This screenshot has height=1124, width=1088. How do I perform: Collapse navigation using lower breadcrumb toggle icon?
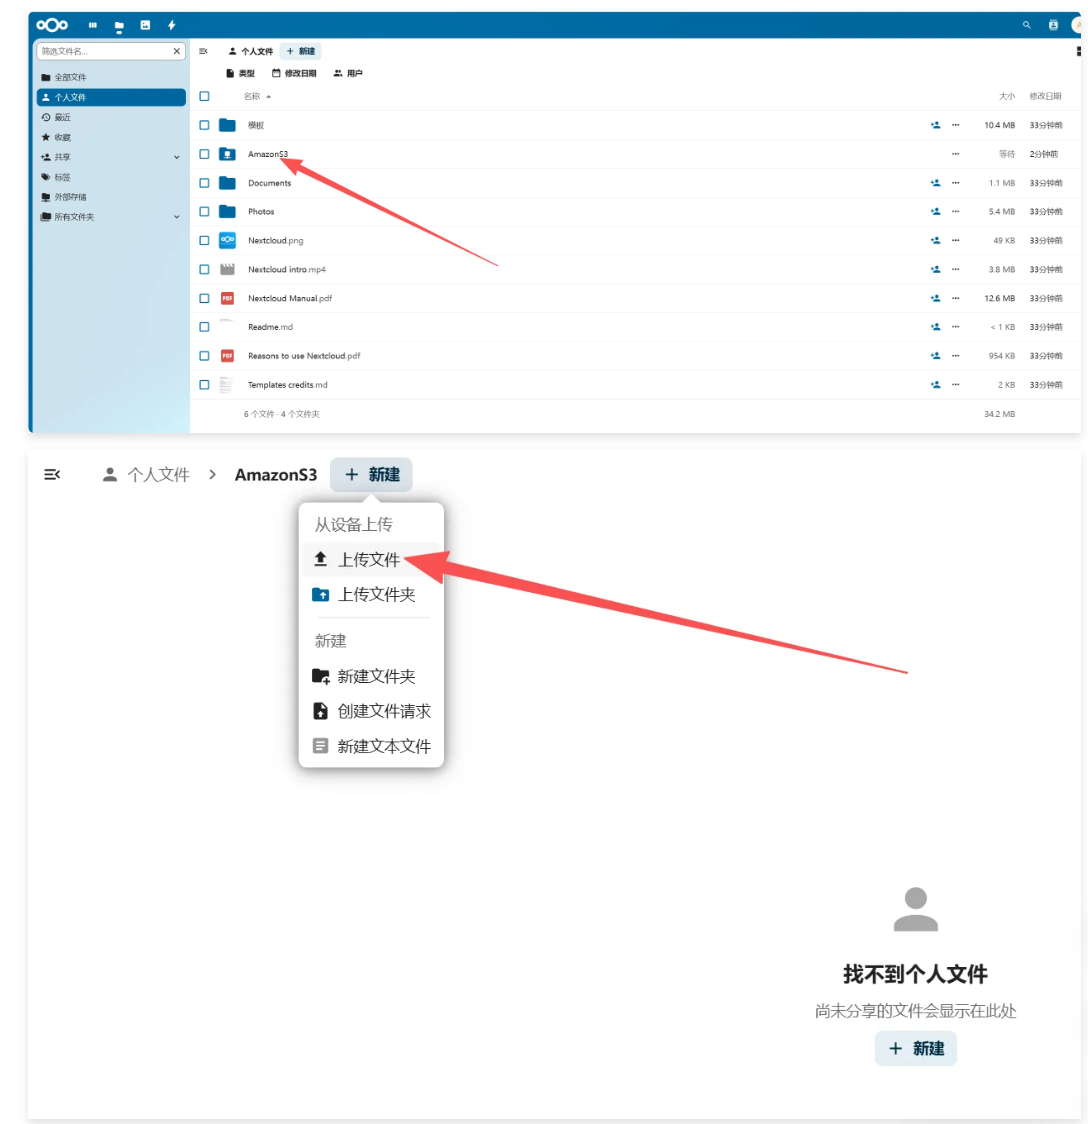(x=52, y=475)
